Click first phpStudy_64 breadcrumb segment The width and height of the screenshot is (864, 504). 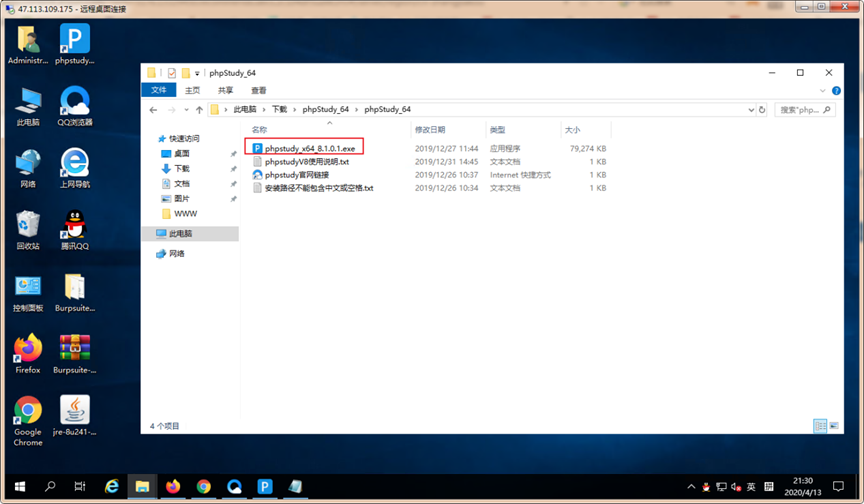click(x=326, y=109)
